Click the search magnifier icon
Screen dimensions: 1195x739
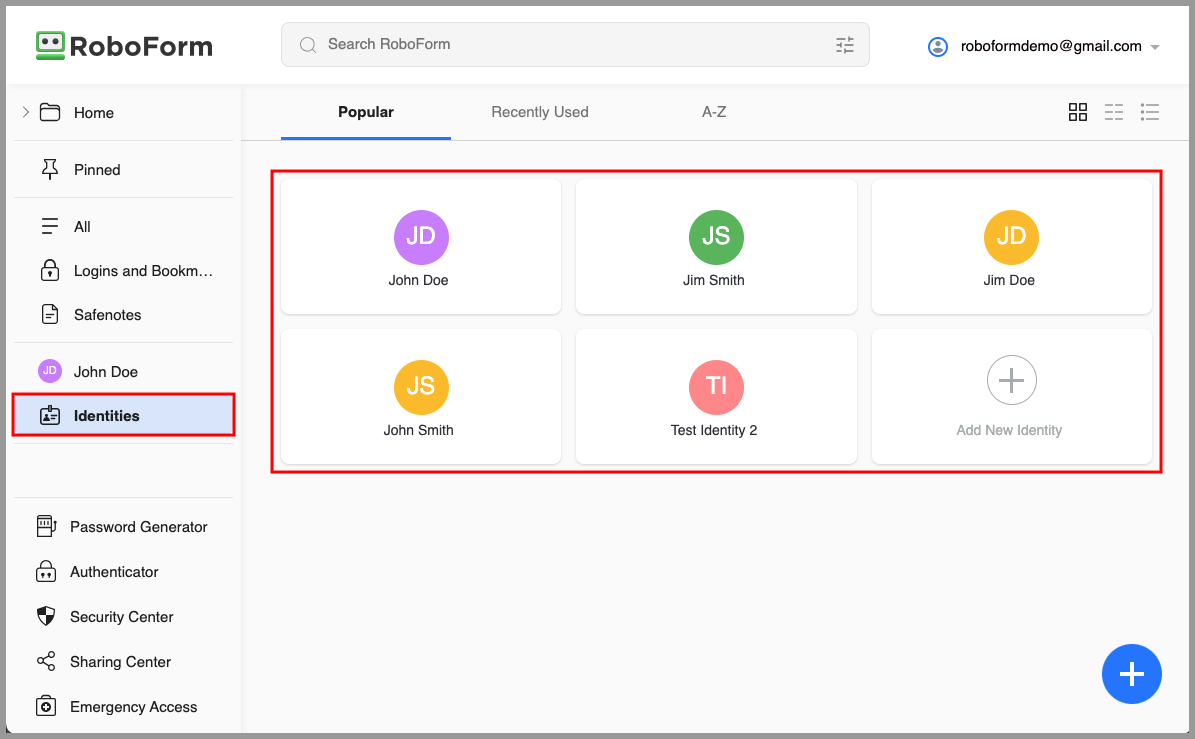pos(308,45)
